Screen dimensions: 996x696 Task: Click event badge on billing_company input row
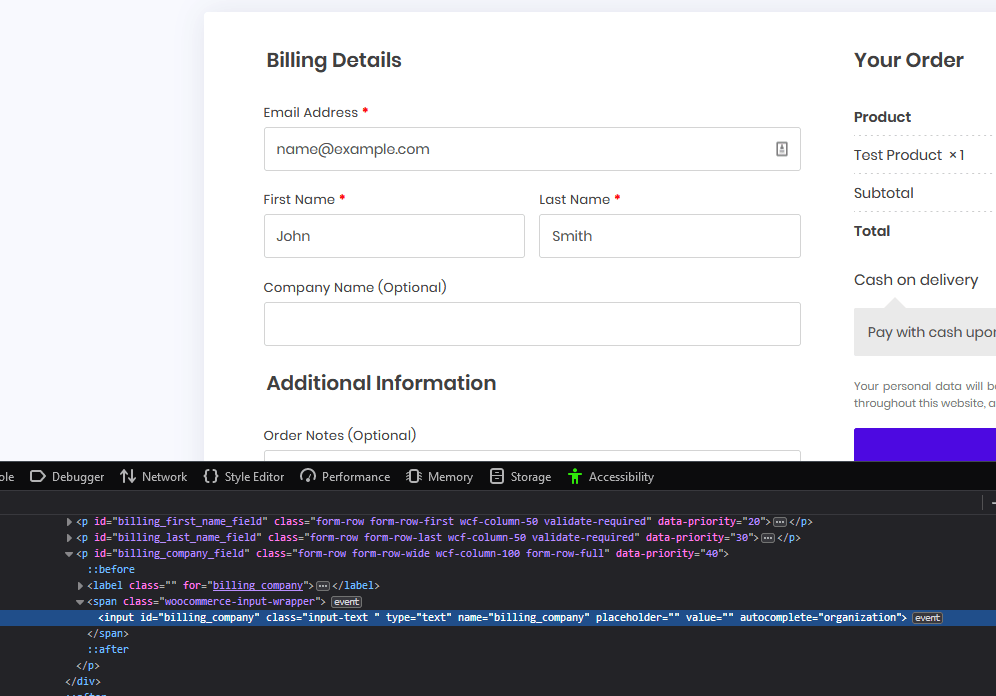[x=927, y=618]
